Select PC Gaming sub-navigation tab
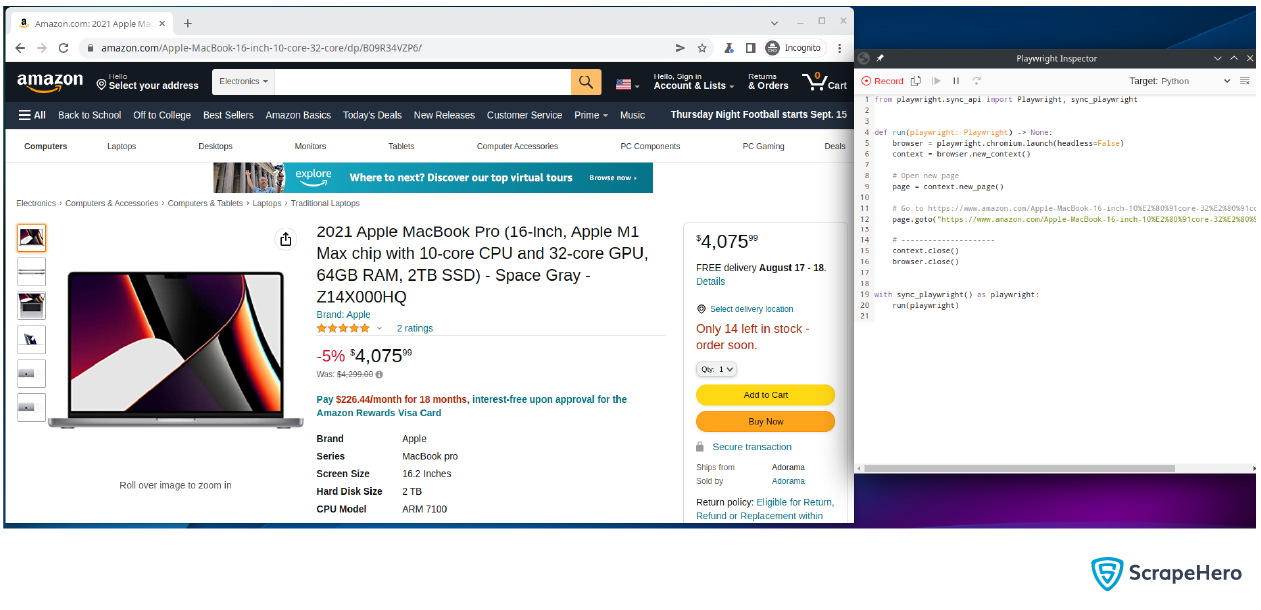 tap(763, 146)
